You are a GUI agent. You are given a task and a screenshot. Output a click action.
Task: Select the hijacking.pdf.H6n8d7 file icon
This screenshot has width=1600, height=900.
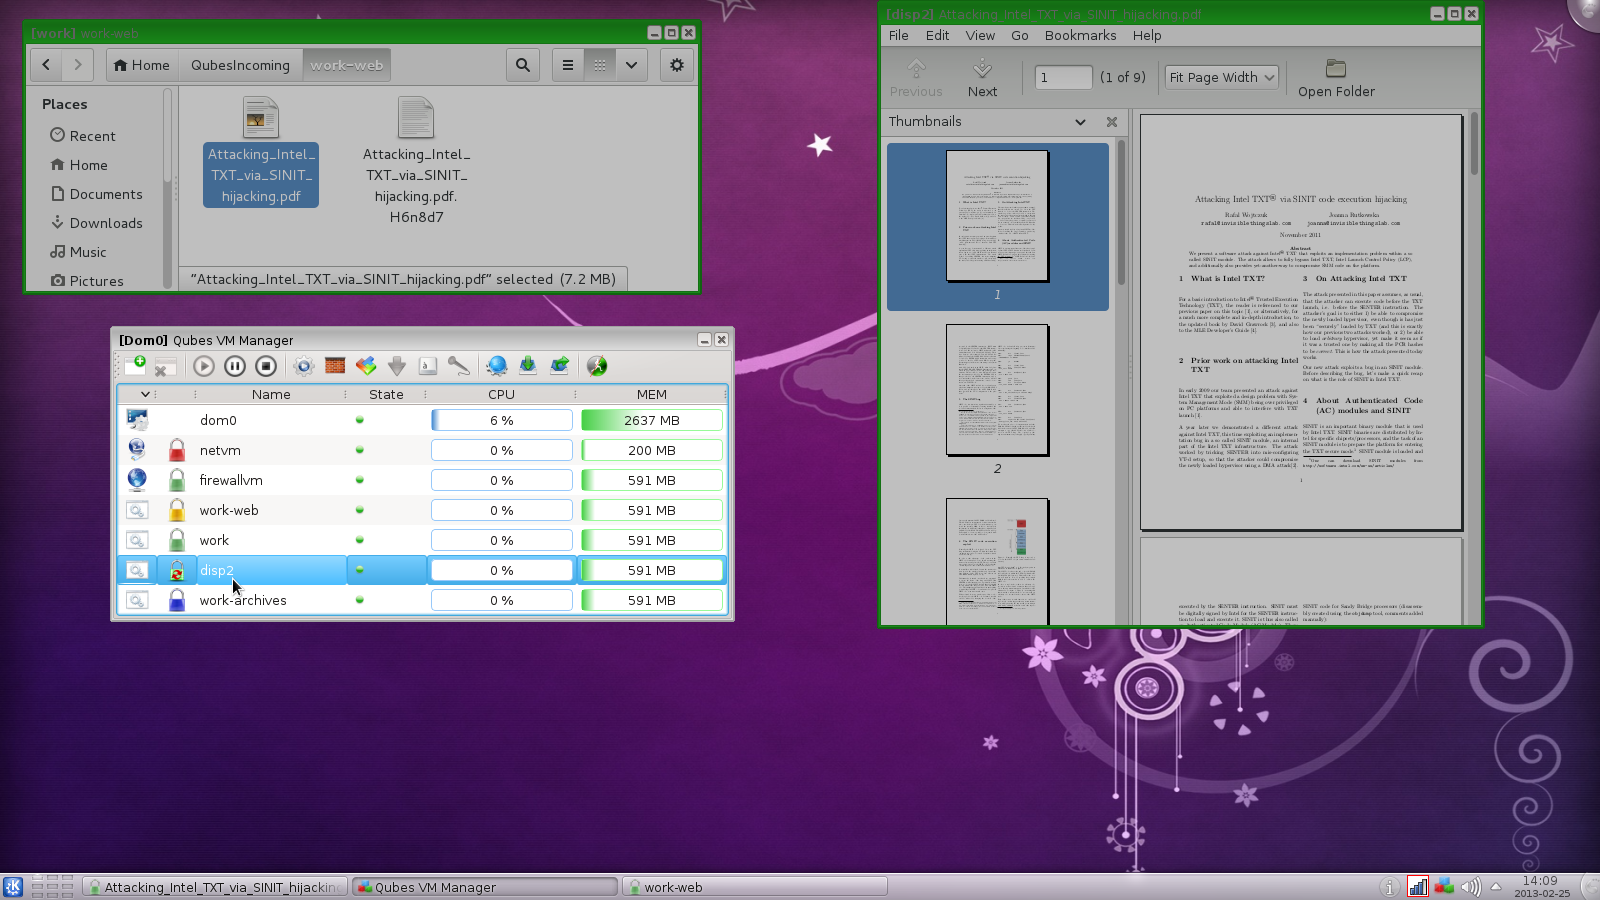[416, 118]
